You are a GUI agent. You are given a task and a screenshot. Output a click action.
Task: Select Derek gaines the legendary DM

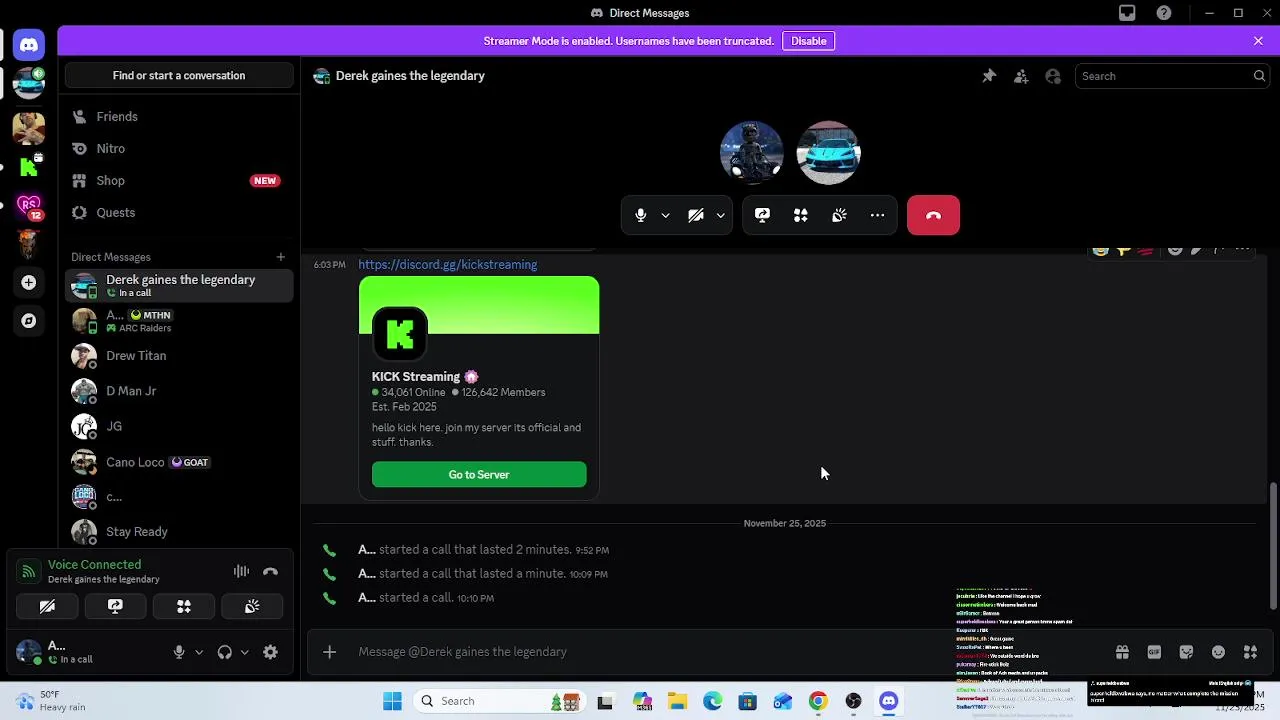point(180,285)
